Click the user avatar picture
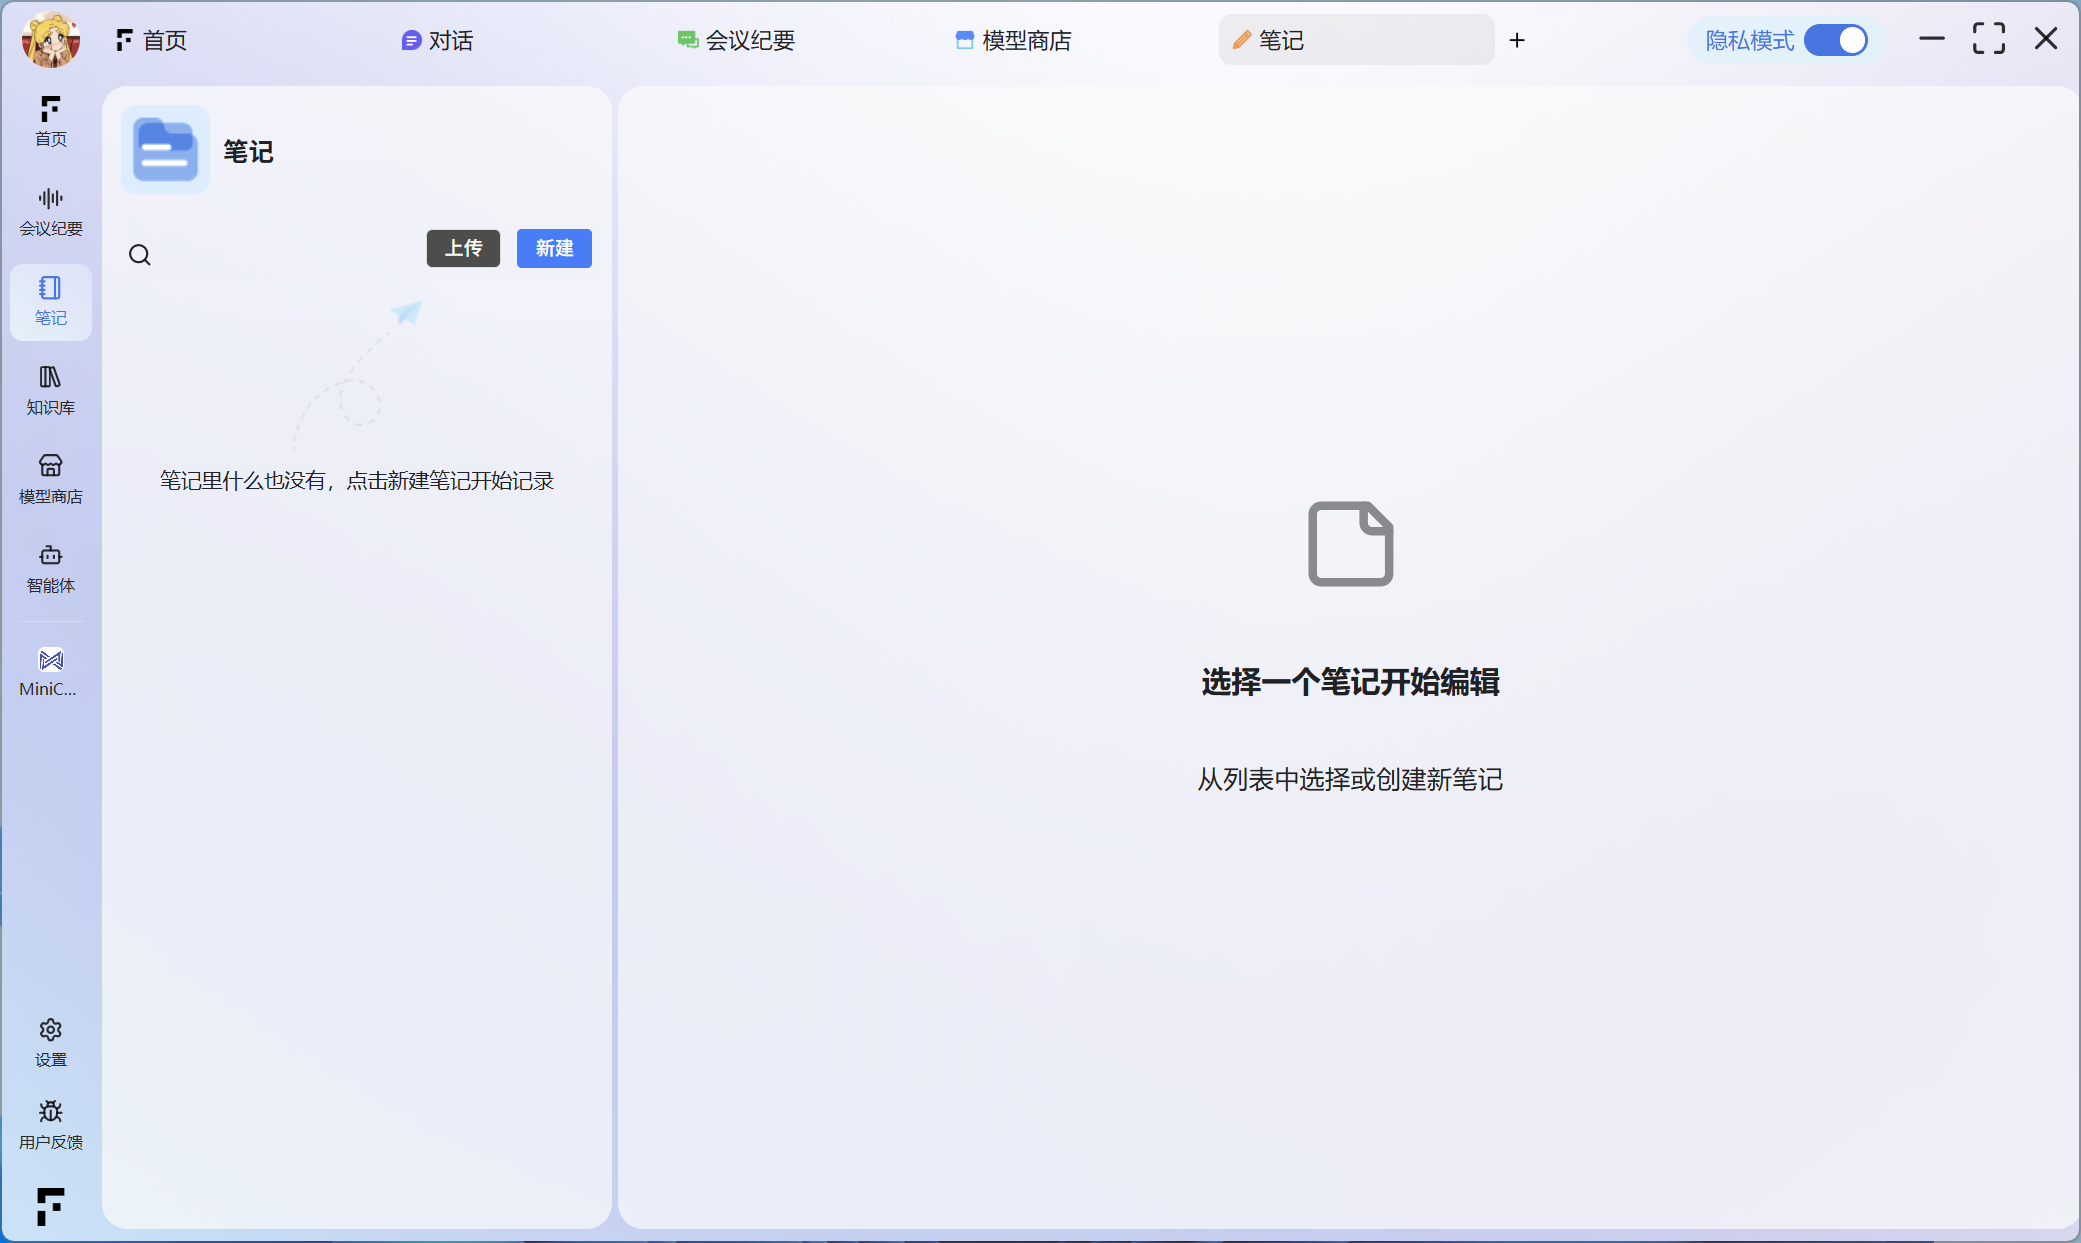Image resolution: width=2081 pixels, height=1243 pixels. tap(51, 40)
